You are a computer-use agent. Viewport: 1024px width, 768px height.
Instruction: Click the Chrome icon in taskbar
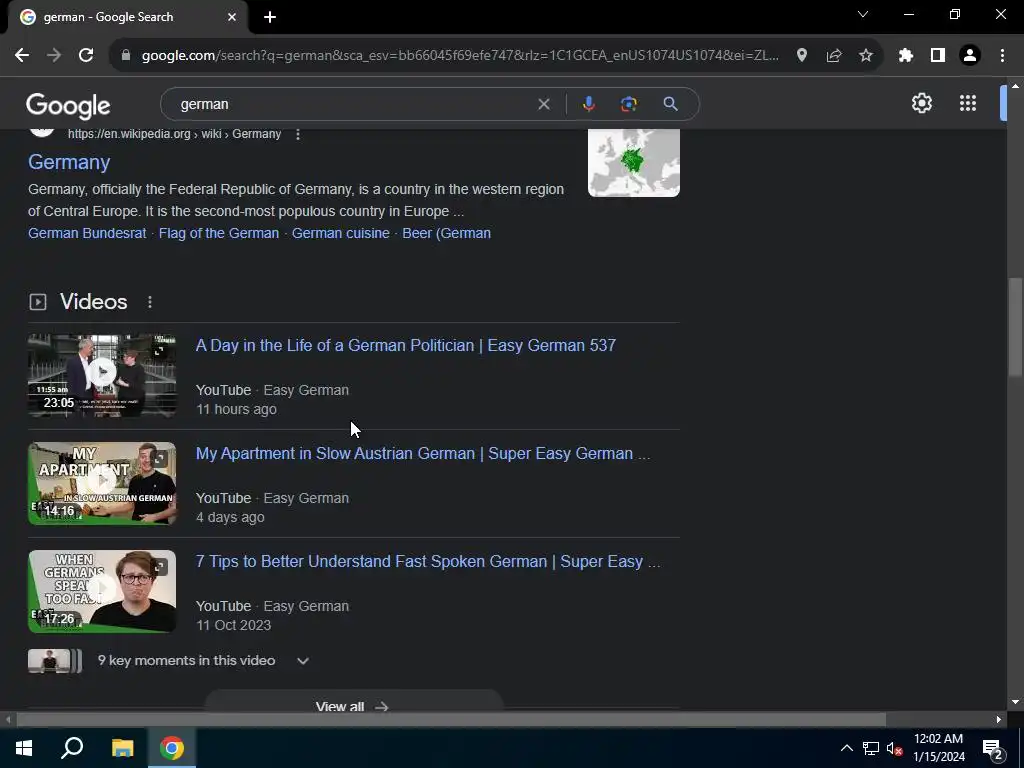[x=172, y=748]
